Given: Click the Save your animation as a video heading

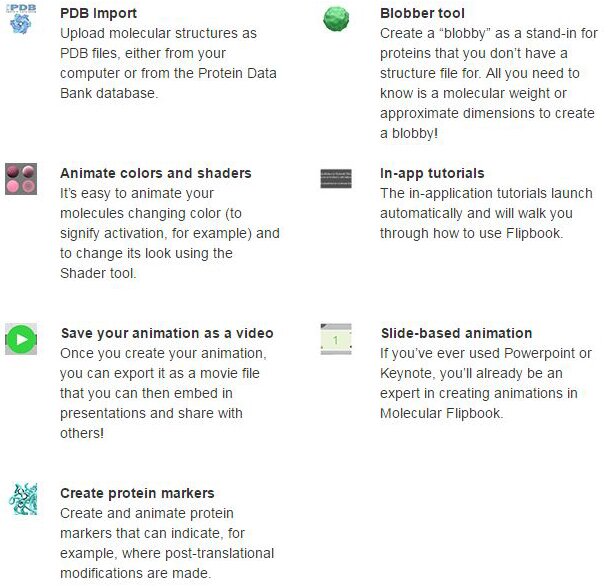Looking at the screenshot, I should (x=167, y=333).
